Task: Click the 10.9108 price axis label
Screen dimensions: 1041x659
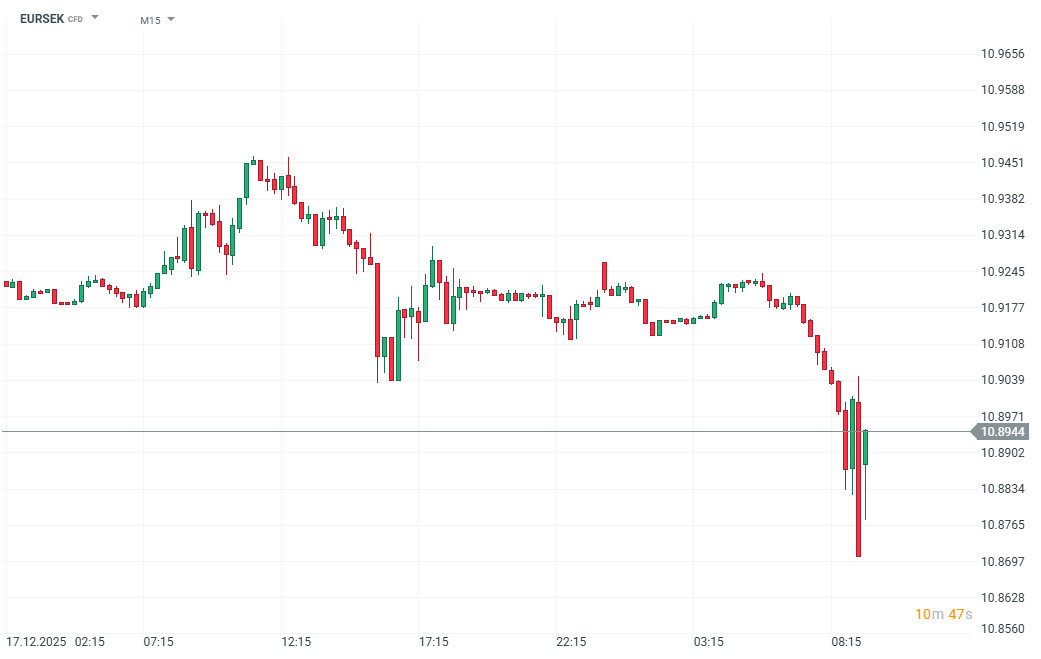Action: (x=1002, y=344)
